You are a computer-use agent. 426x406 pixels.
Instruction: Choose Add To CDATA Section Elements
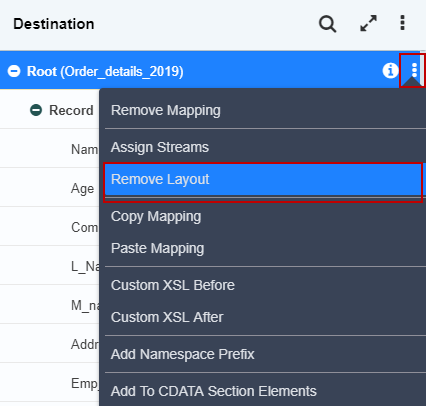[263, 391]
